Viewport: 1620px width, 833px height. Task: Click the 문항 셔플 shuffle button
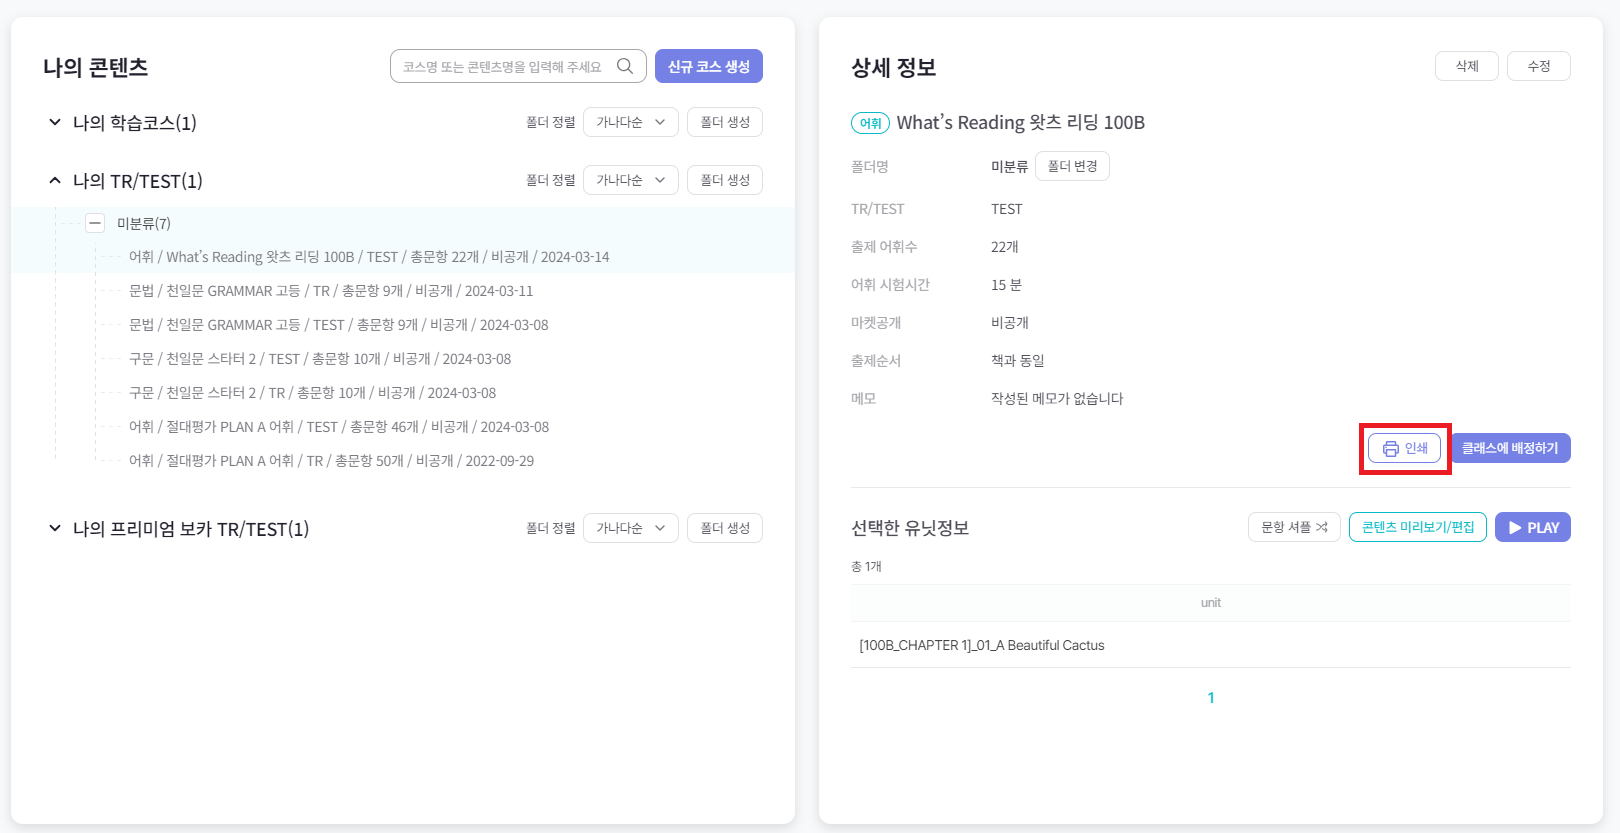[x=1293, y=527]
